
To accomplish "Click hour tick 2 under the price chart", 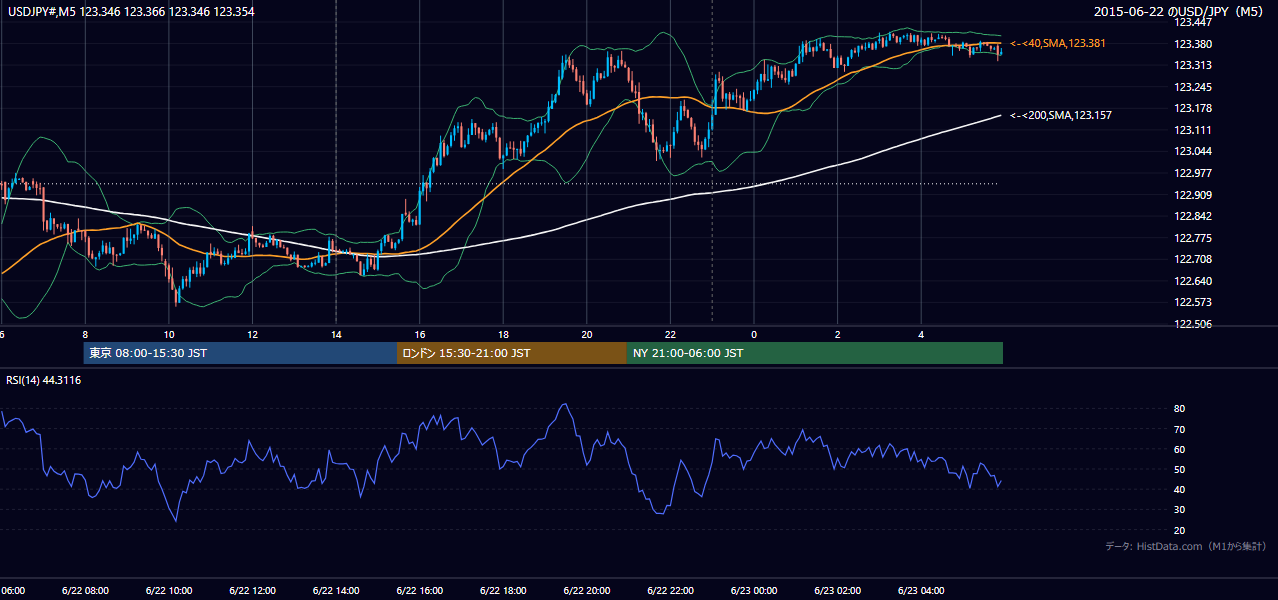I will pos(838,335).
